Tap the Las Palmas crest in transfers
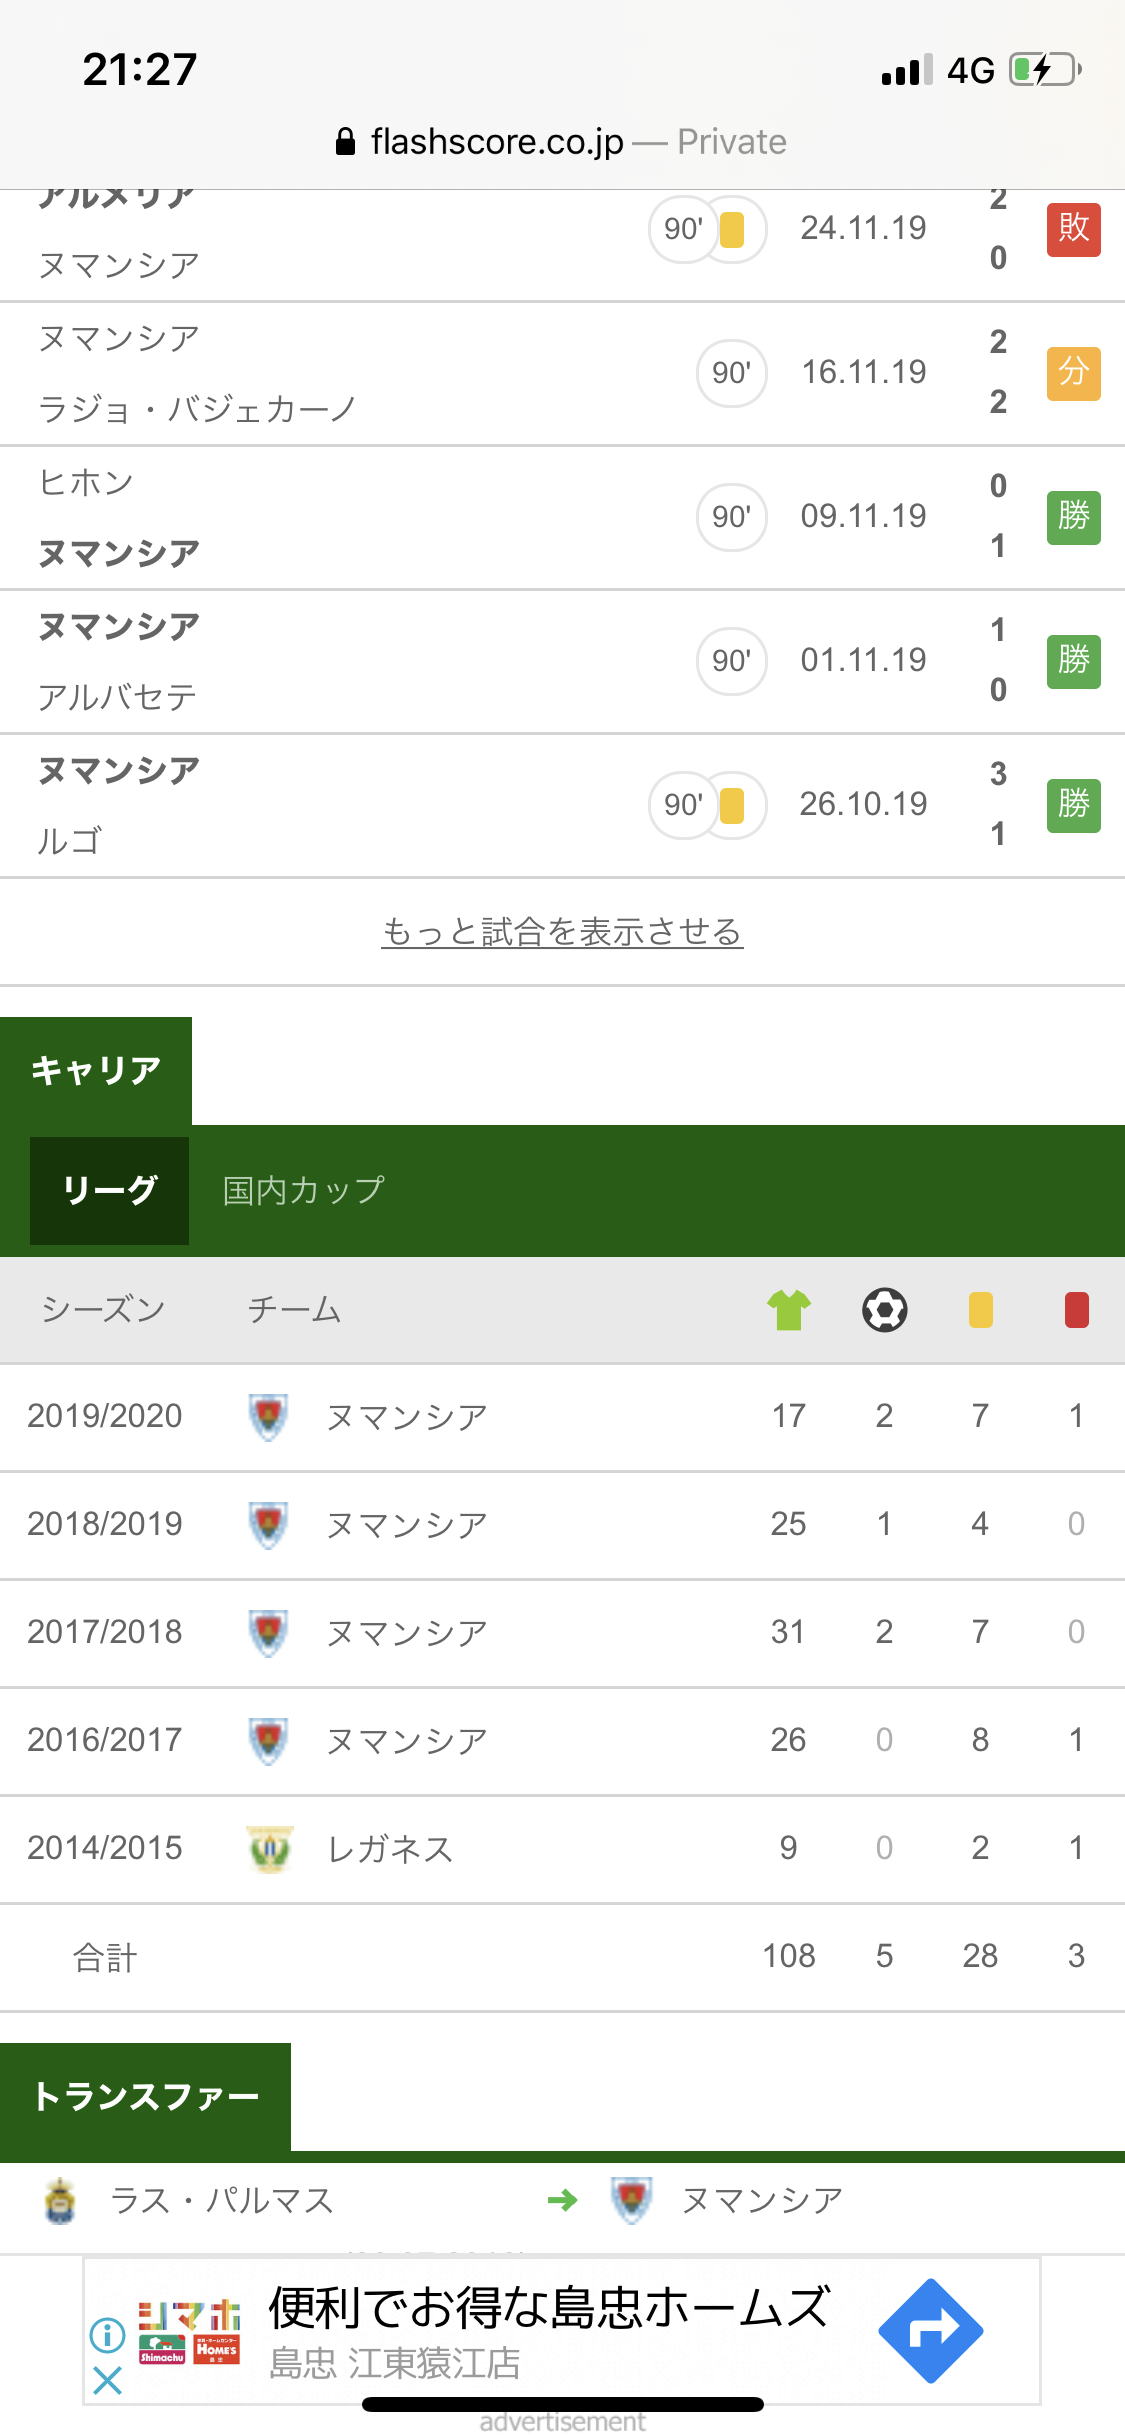Screen dimensions: 1125x2436 [x=61, y=2200]
